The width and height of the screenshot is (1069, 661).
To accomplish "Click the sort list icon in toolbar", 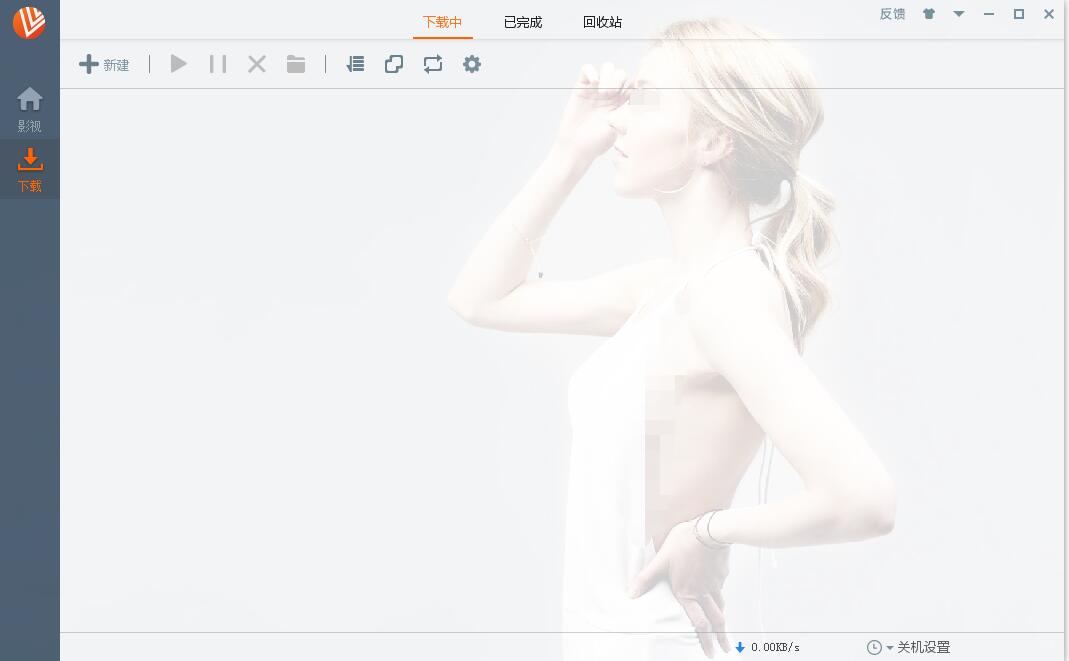I will (x=355, y=65).
